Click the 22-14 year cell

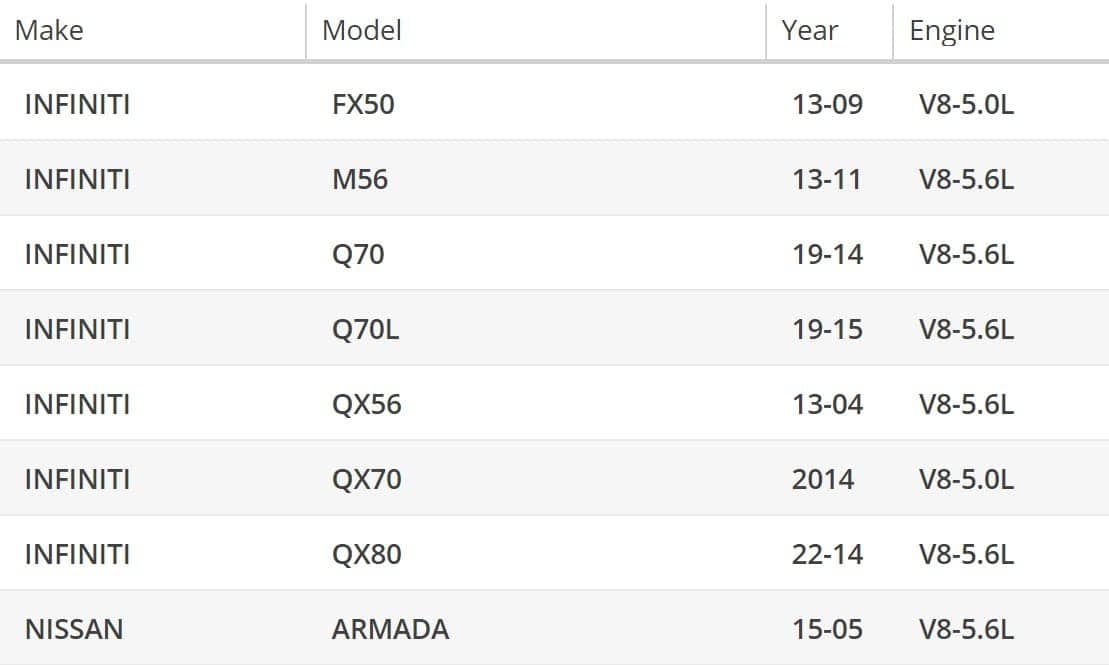coord(827,554)
